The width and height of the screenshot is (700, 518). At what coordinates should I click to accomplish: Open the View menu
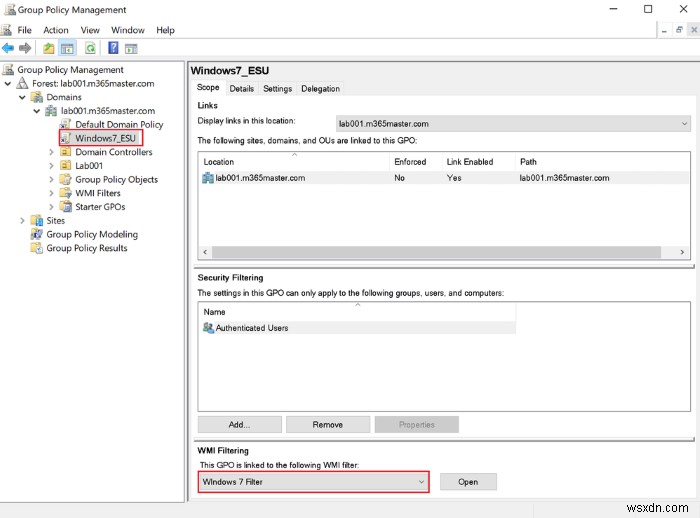(90, 30)
